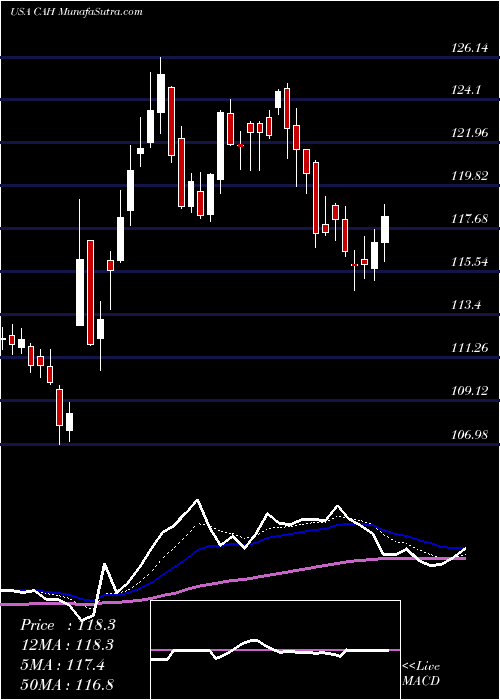Click the <<Live MACD label
The width and height of the screenshot is (500, 700).
point(421,674)
